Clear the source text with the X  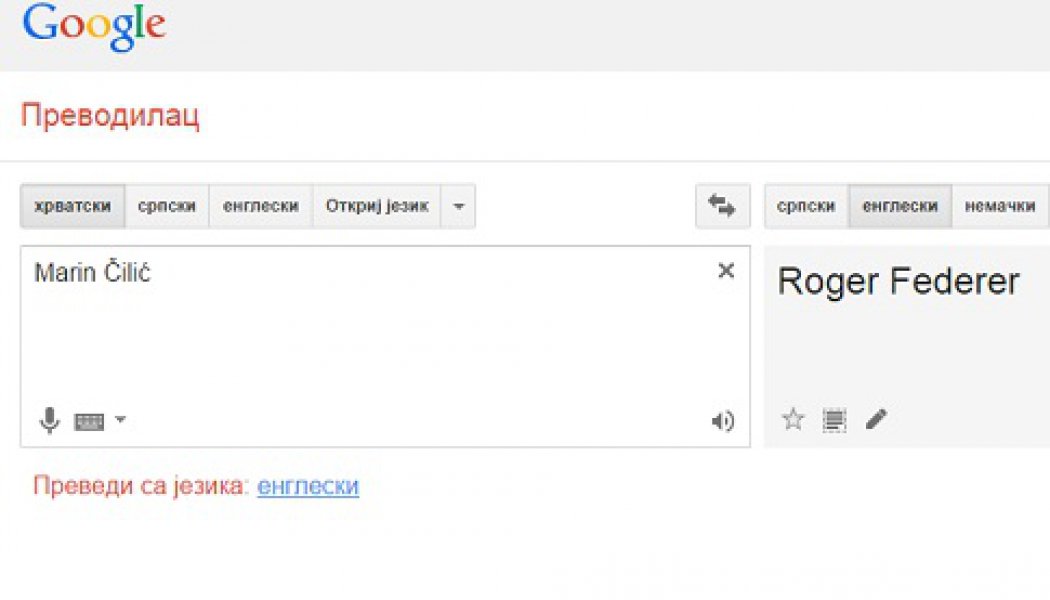click(726, 271)
